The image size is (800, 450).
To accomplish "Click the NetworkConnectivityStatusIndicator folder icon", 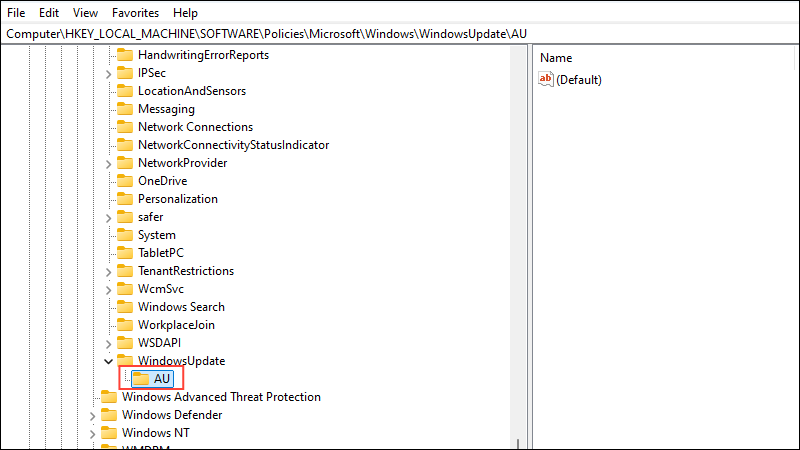I will (125, 145).
